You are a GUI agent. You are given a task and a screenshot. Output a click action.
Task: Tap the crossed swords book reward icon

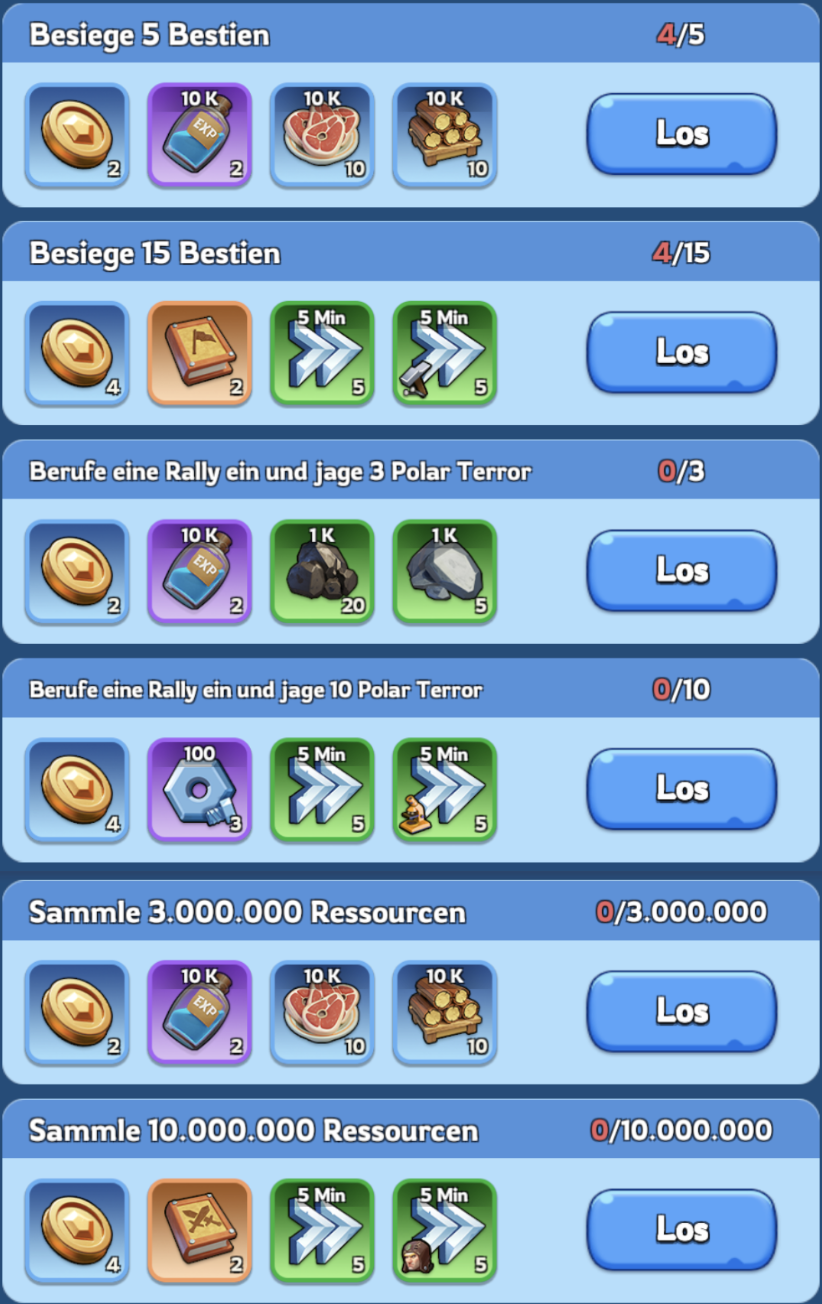coord(200,1231)
